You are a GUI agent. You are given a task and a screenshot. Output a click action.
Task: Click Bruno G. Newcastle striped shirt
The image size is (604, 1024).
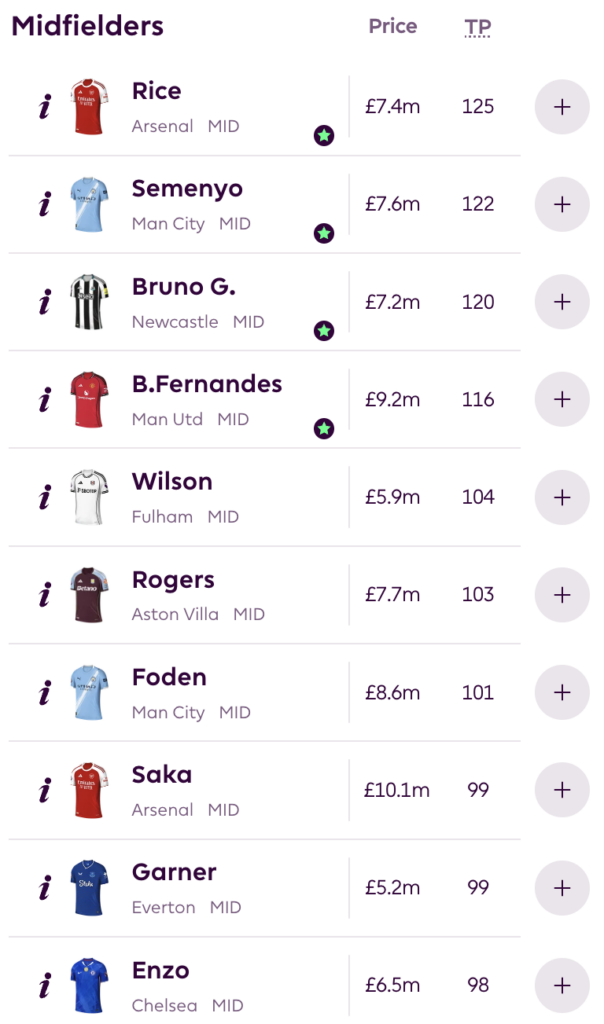90,302
